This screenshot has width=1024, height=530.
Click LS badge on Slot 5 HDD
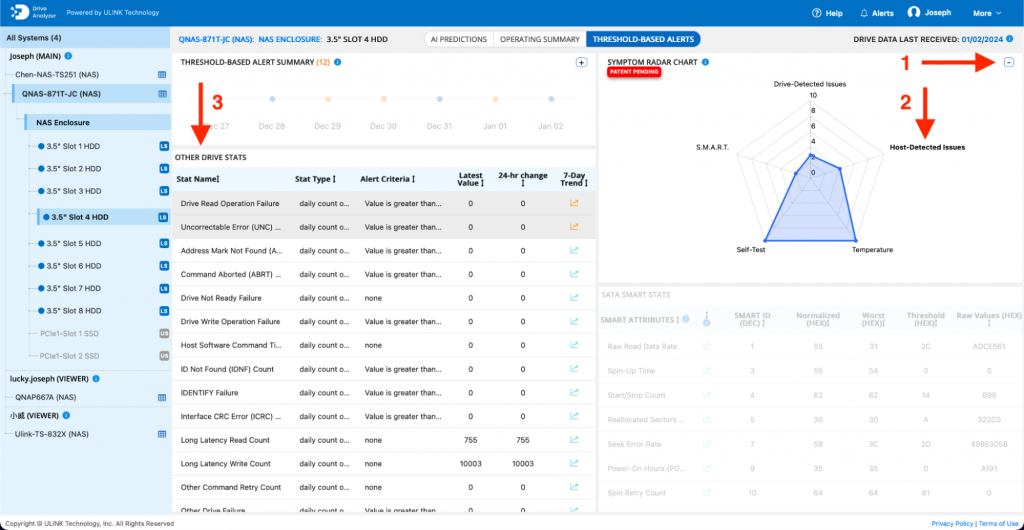coord(164,243)
